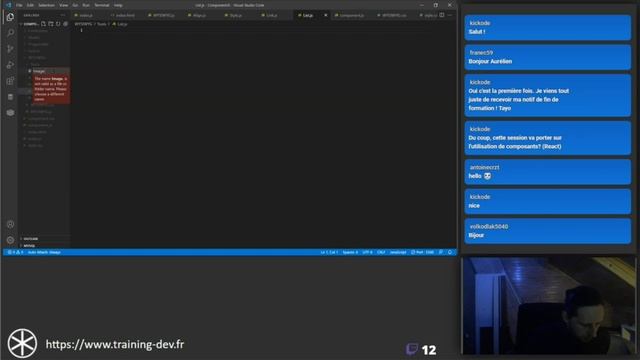640x360 pixels.
Task: Open the database icon view in the activity bar
Action: (10, 97)
